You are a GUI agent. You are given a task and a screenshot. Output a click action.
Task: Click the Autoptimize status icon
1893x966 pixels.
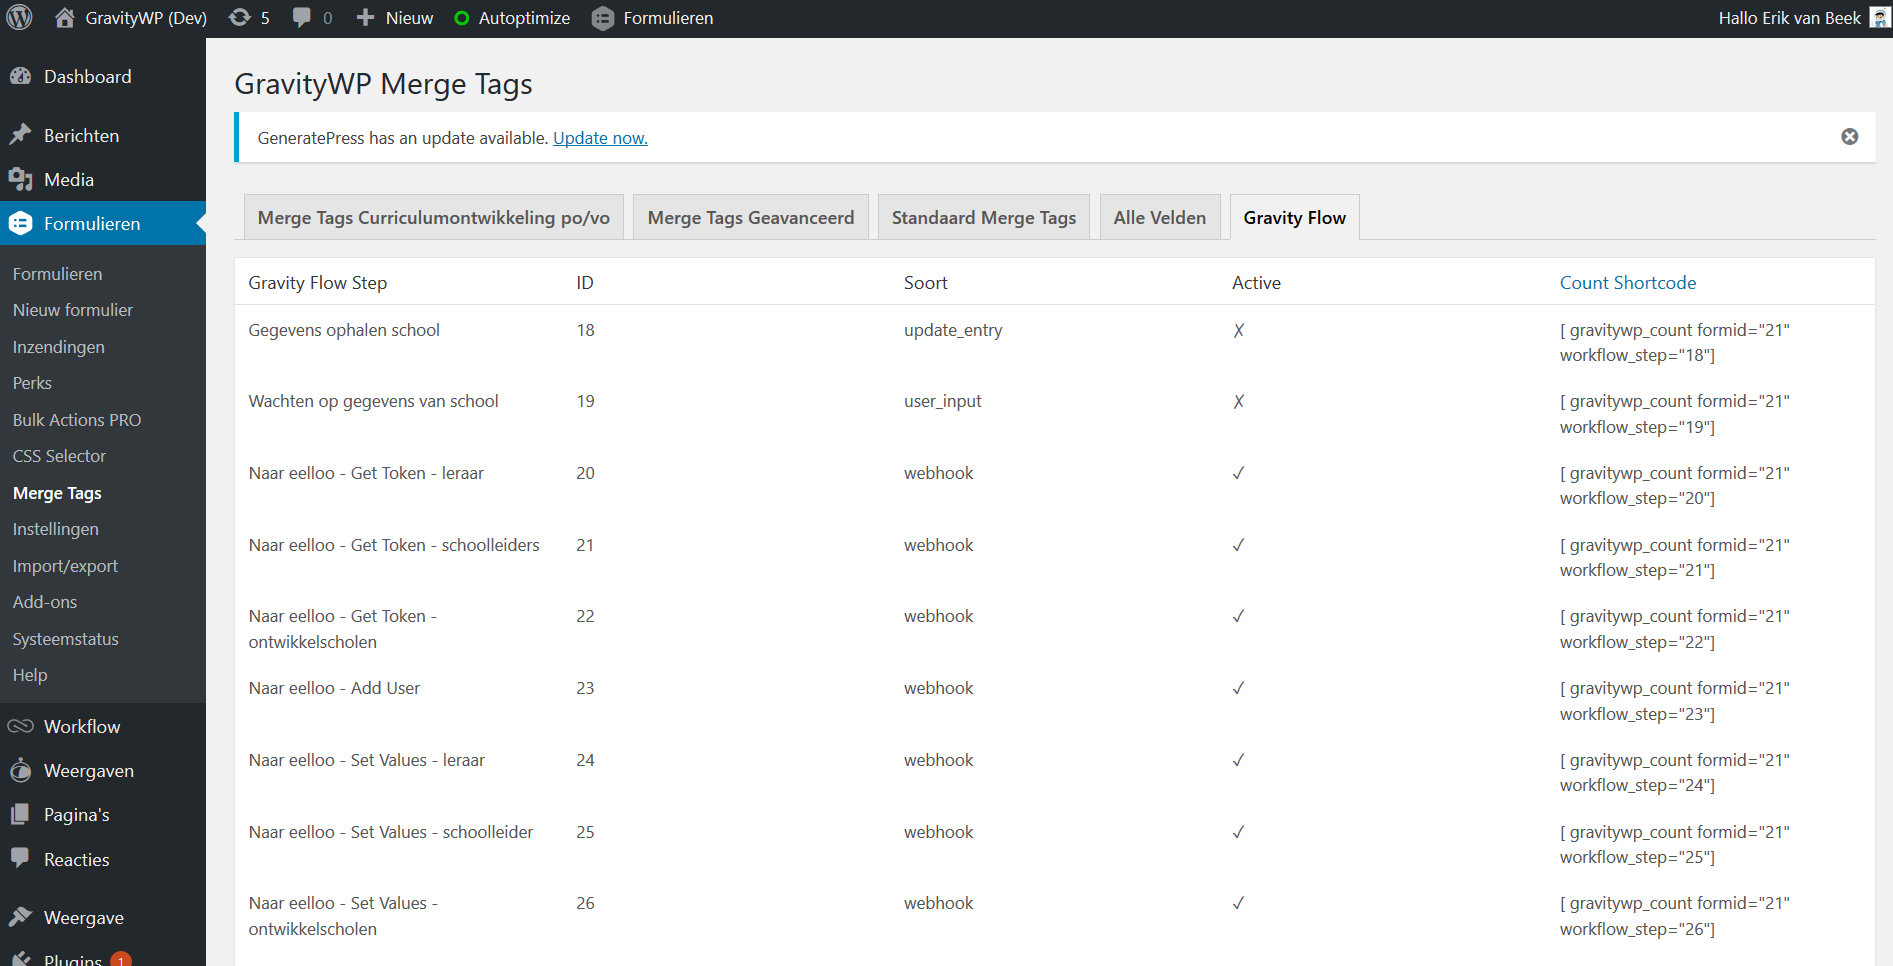[x=462, y=18]
